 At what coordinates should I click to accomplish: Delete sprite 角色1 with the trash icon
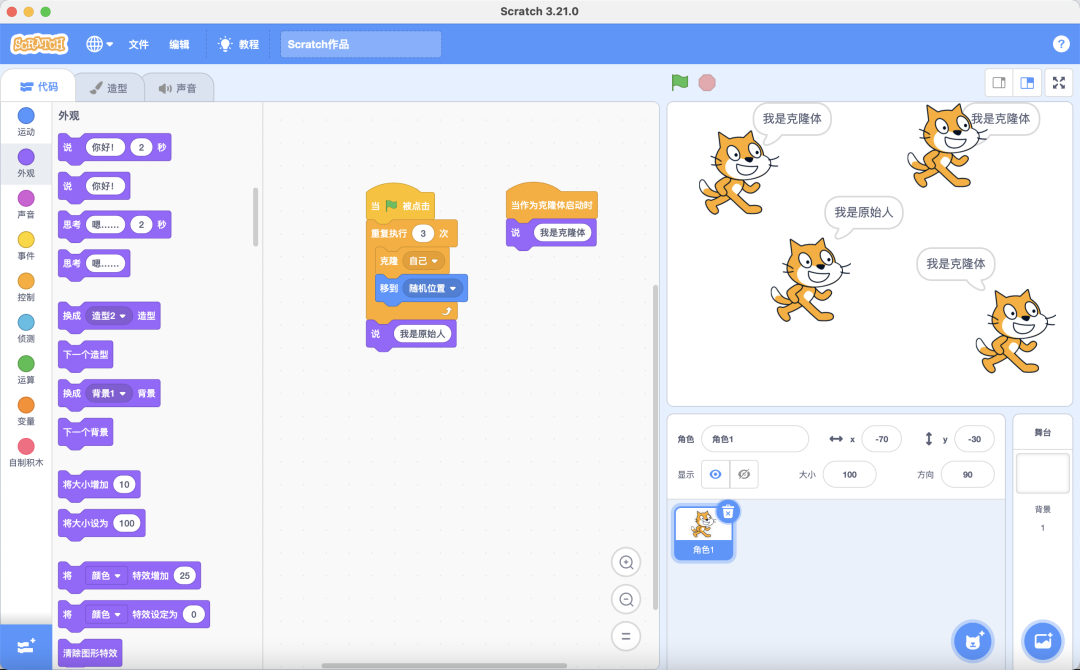[728, 512]
